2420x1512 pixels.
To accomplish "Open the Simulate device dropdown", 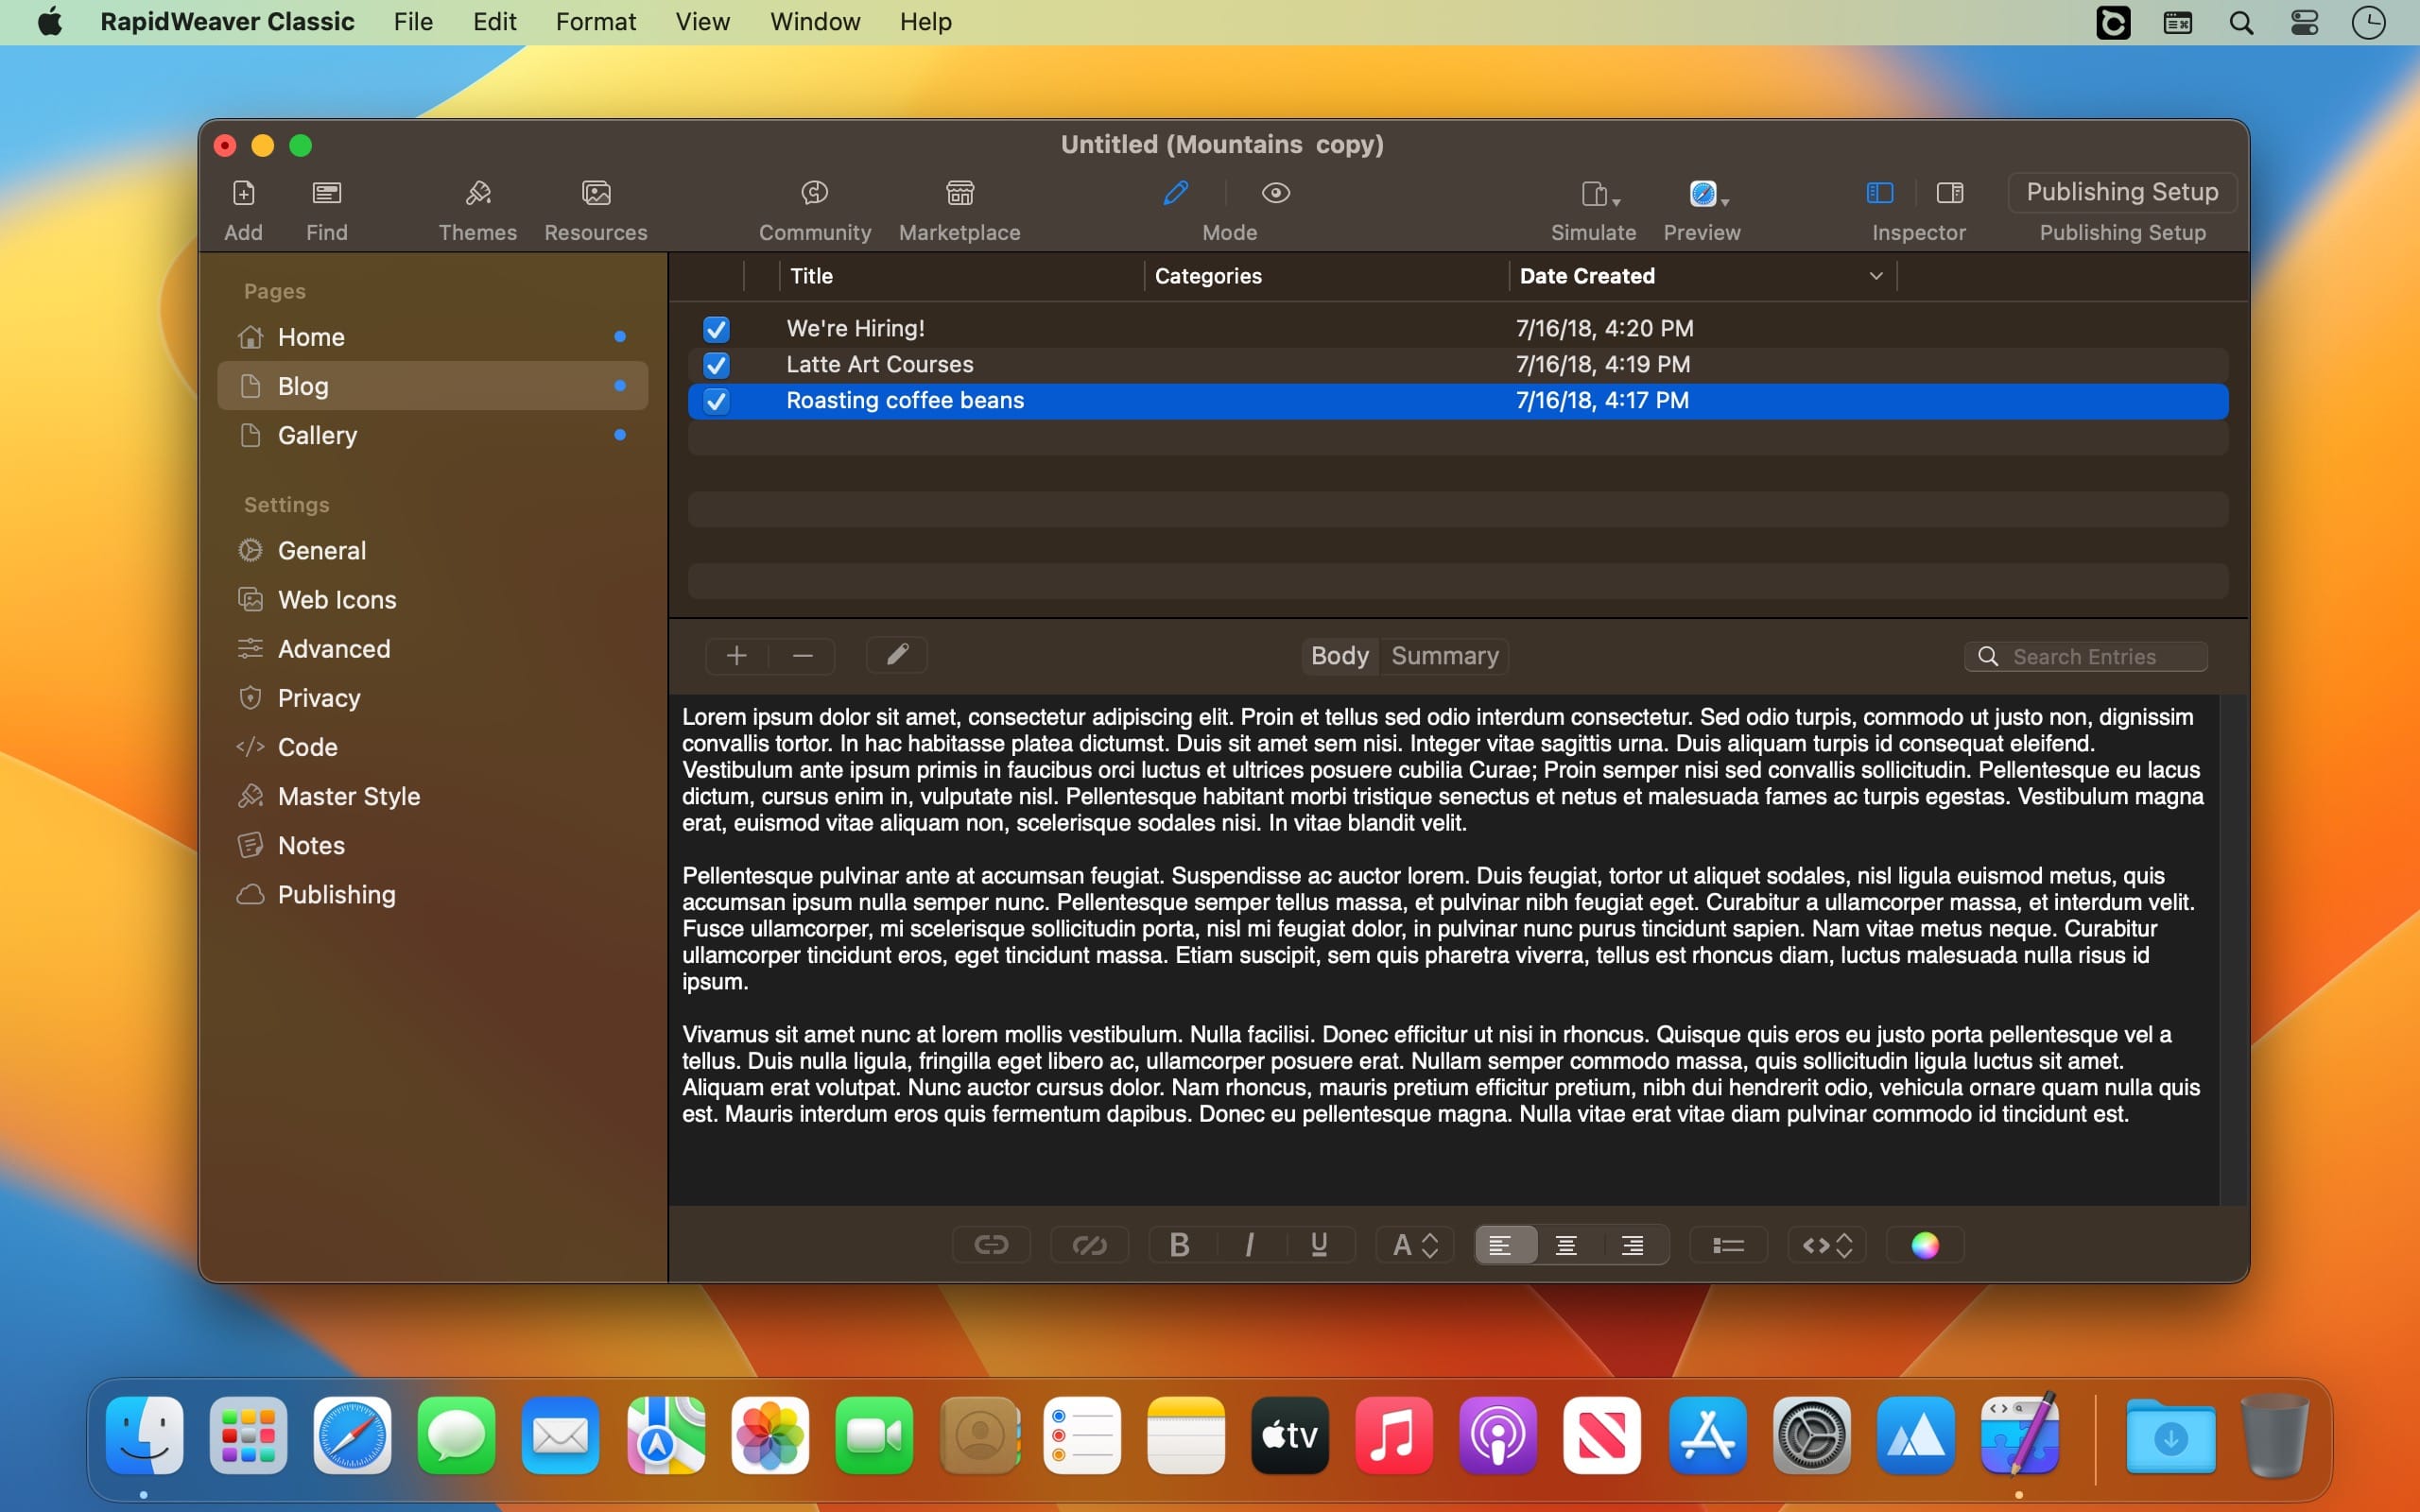I will (1600, 194).
